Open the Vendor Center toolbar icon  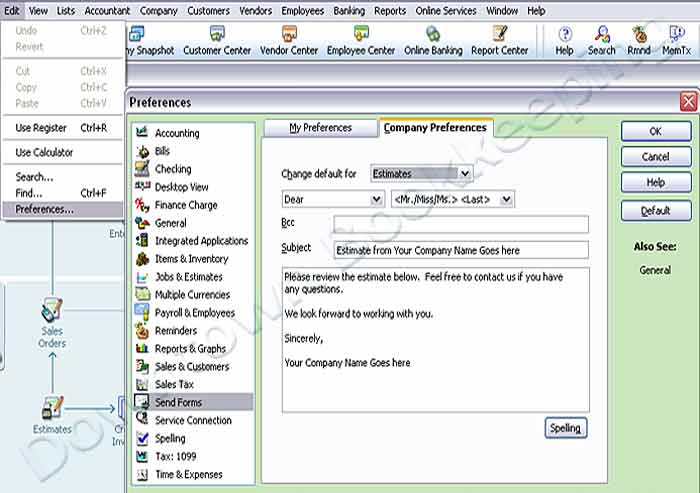click(289, 41)
